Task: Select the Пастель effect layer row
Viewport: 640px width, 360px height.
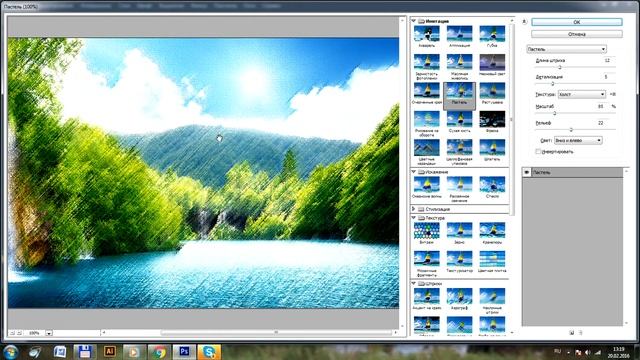Action: pos(573,172)
